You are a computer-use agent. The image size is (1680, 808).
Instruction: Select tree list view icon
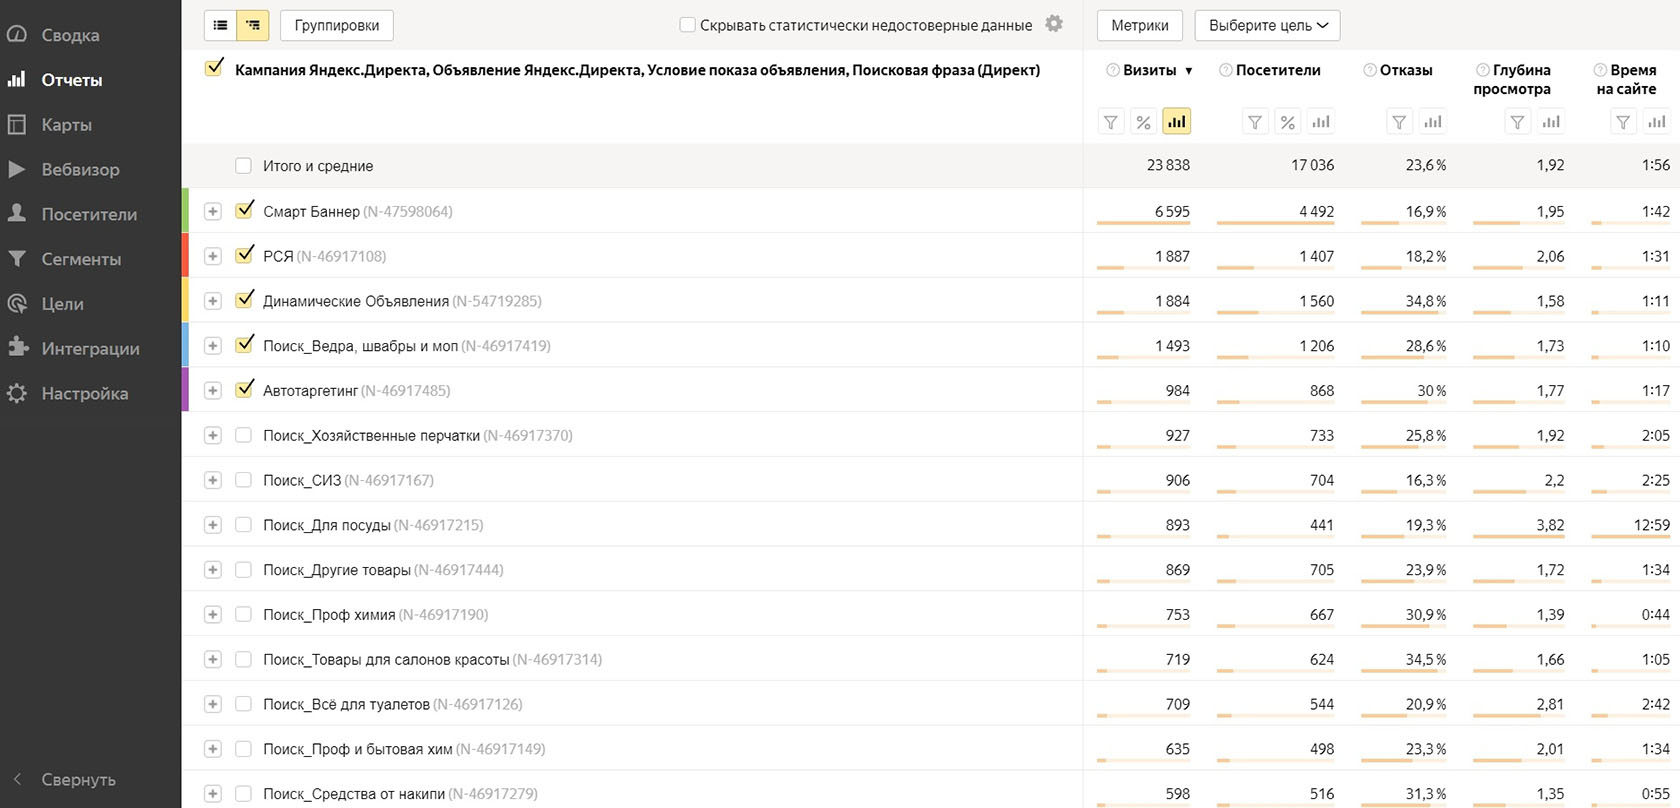coord(253,25)
